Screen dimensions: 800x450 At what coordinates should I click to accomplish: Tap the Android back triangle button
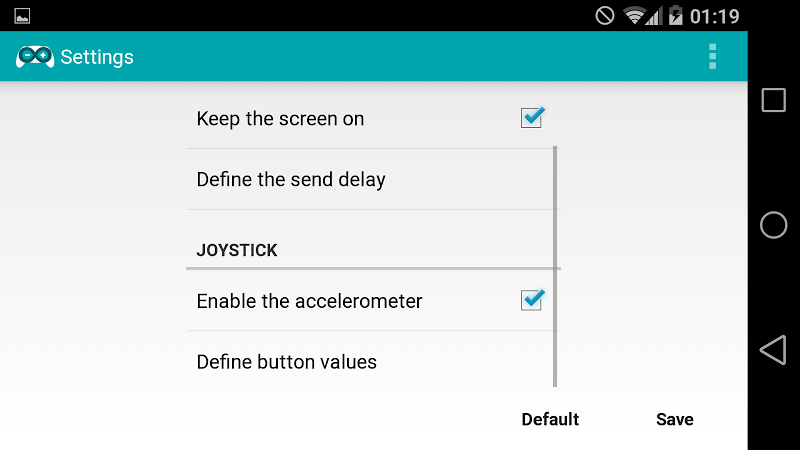(x=773, y=350)
